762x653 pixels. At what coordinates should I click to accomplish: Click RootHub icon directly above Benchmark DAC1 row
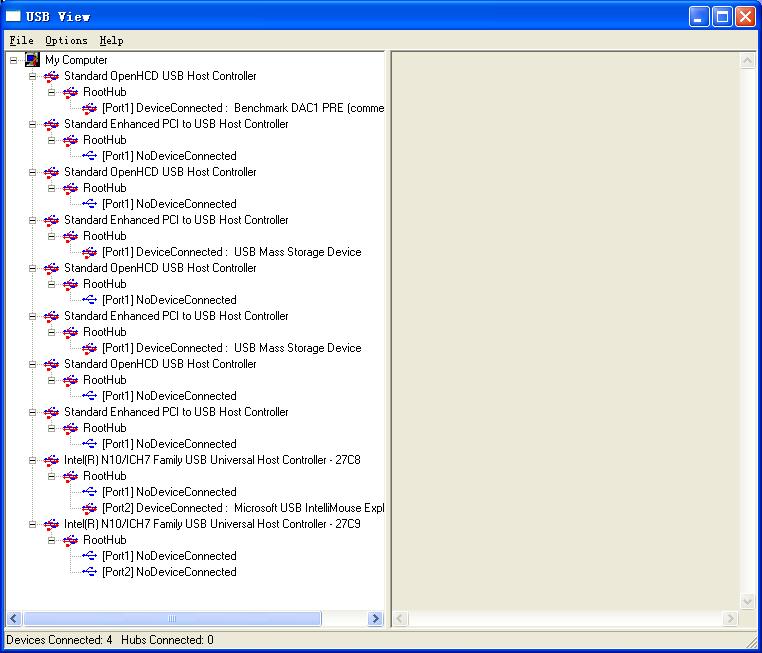(x=70, y=92)
